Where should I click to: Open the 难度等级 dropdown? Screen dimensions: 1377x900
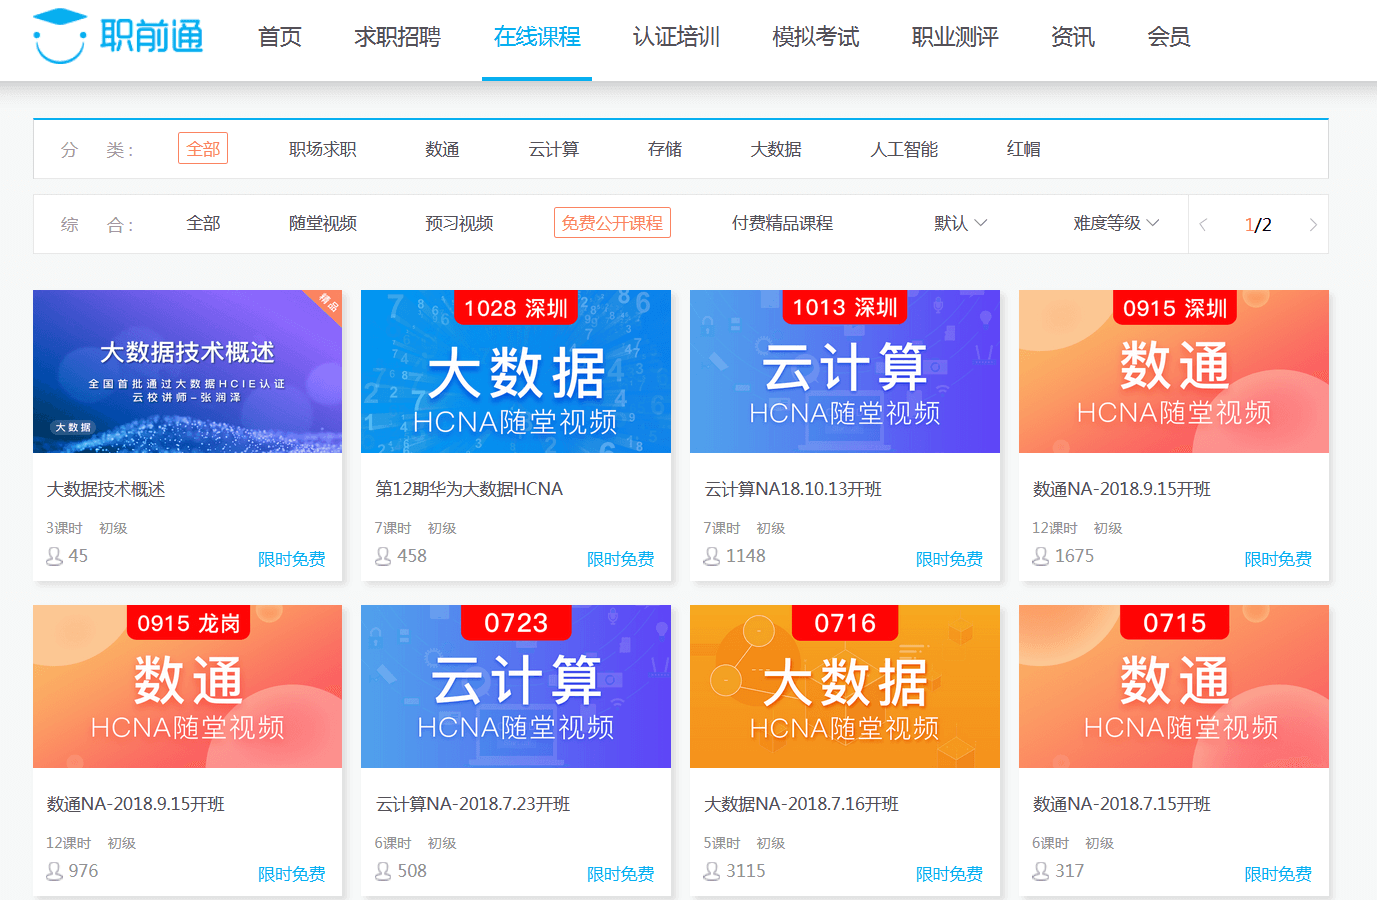point(1116,223)
